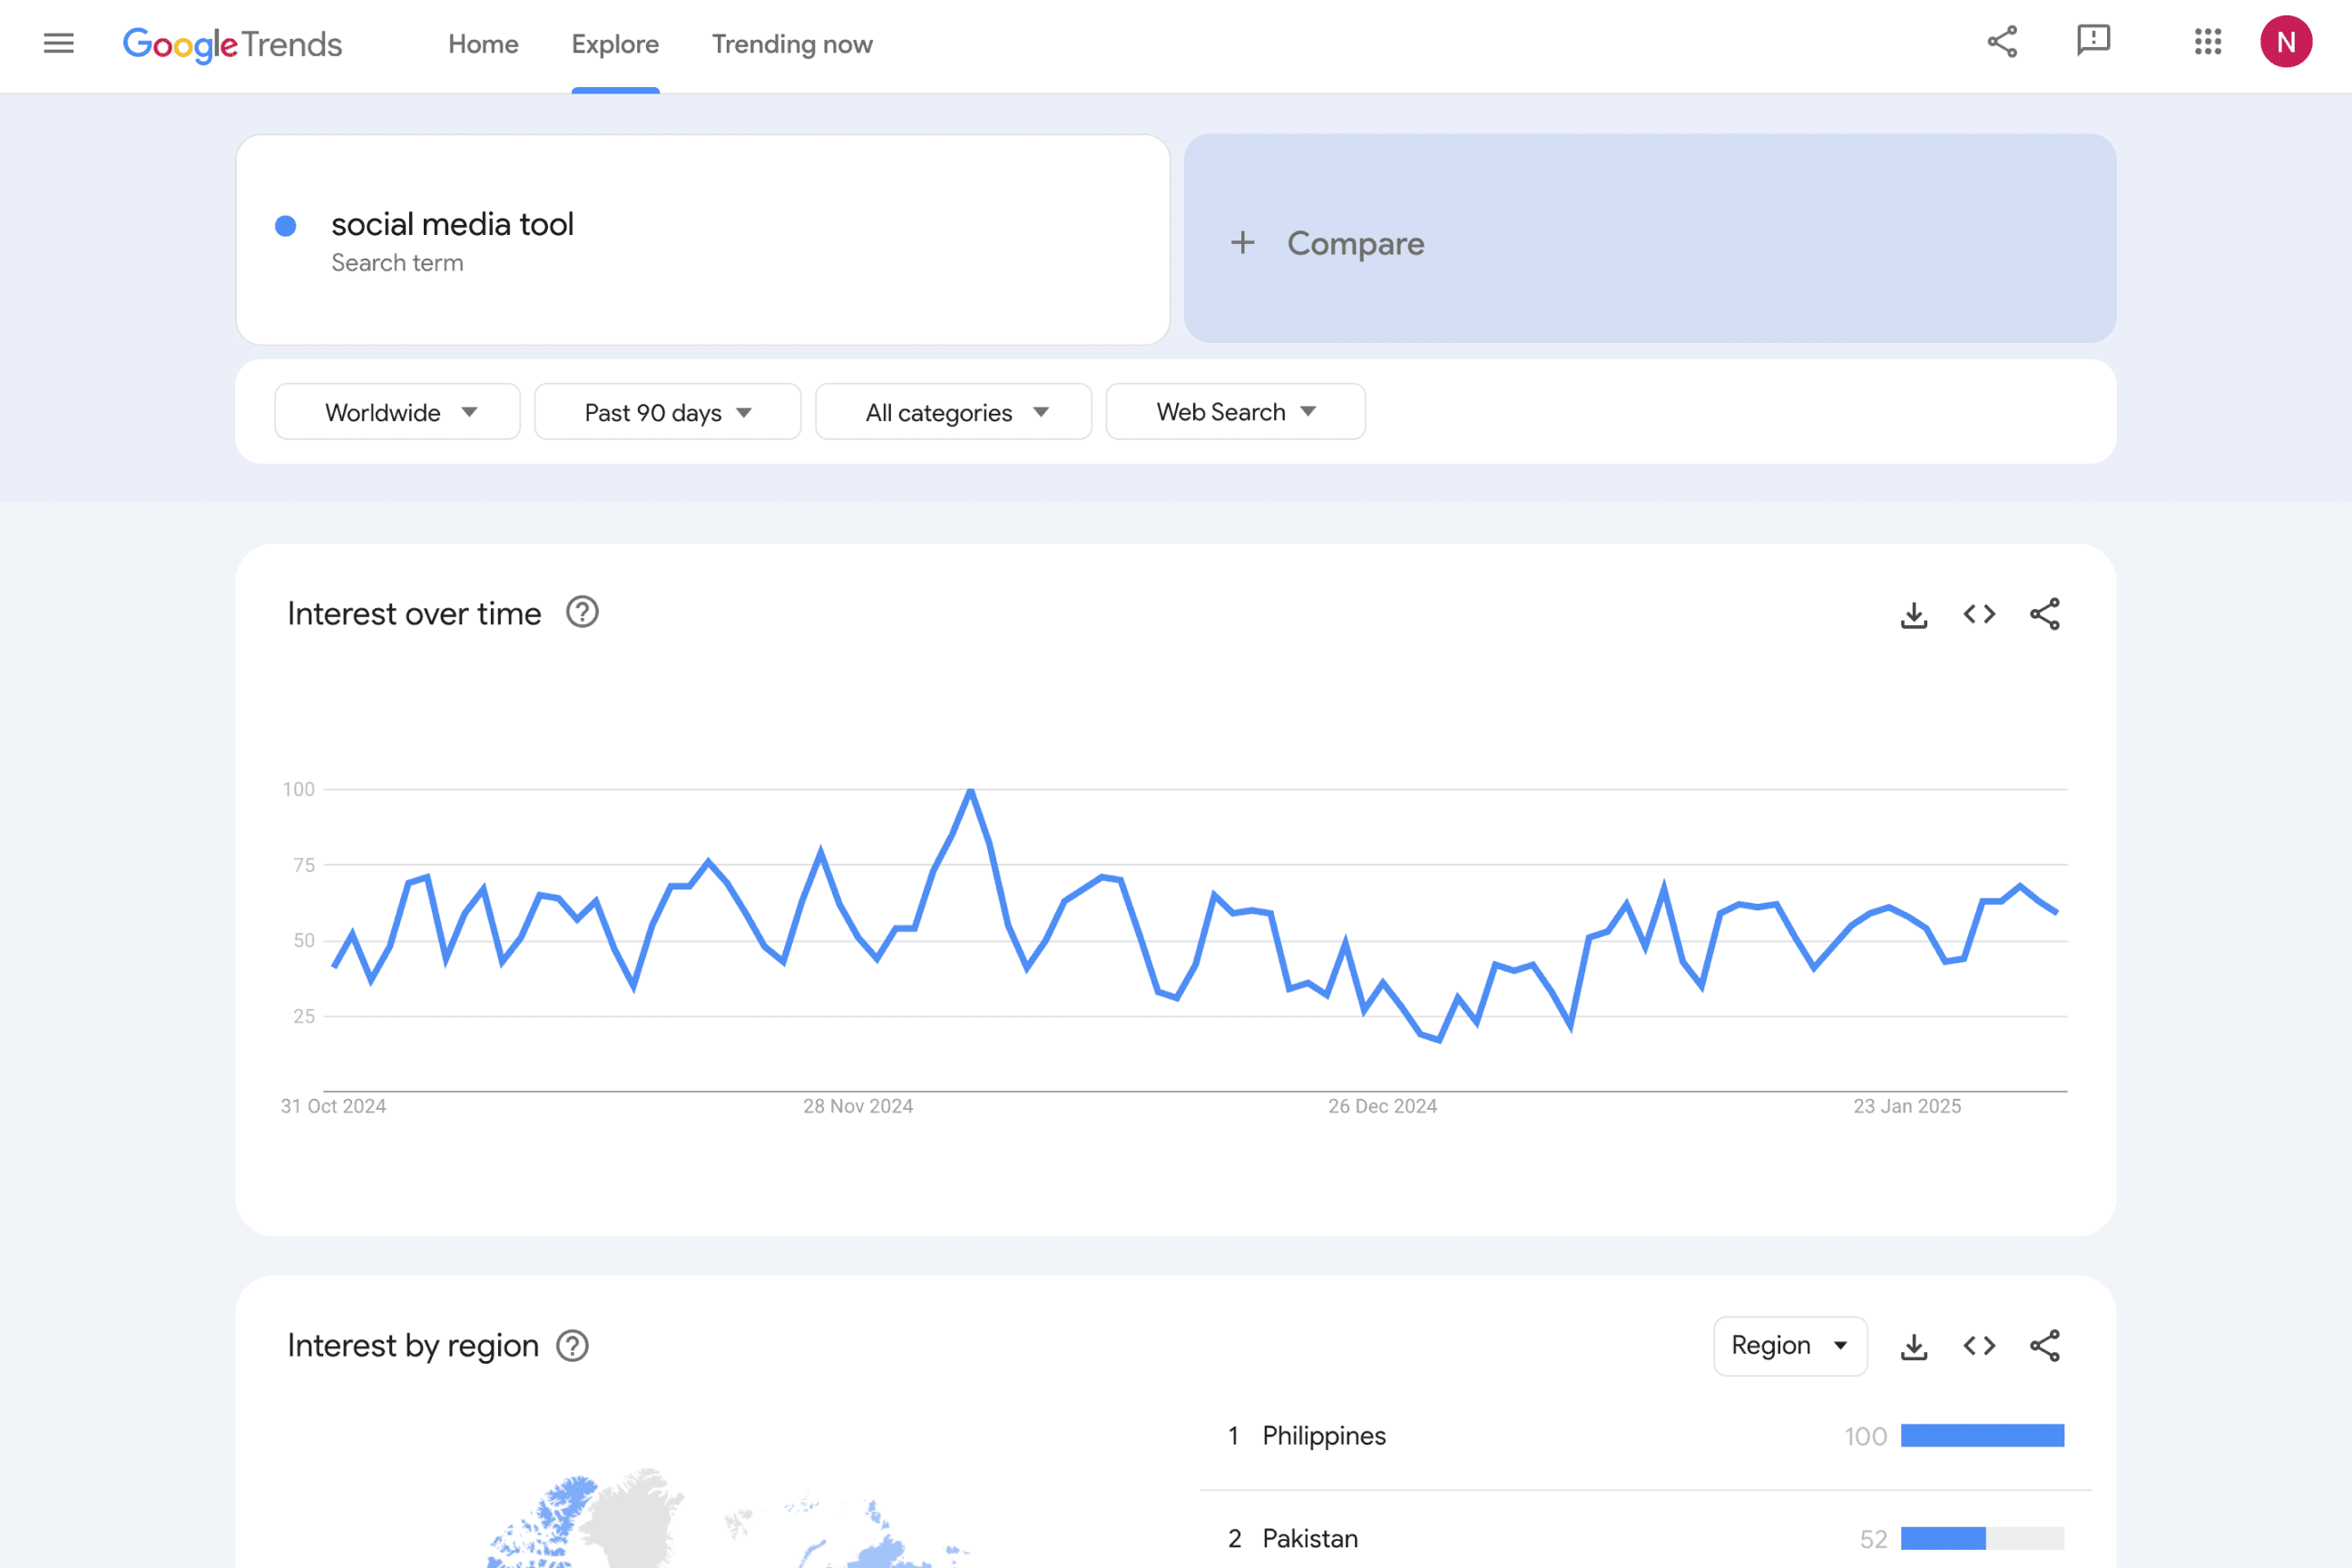Open embed code for Interest by region
This screenshot has height=1568, width=2352.
[1979, 1346]
